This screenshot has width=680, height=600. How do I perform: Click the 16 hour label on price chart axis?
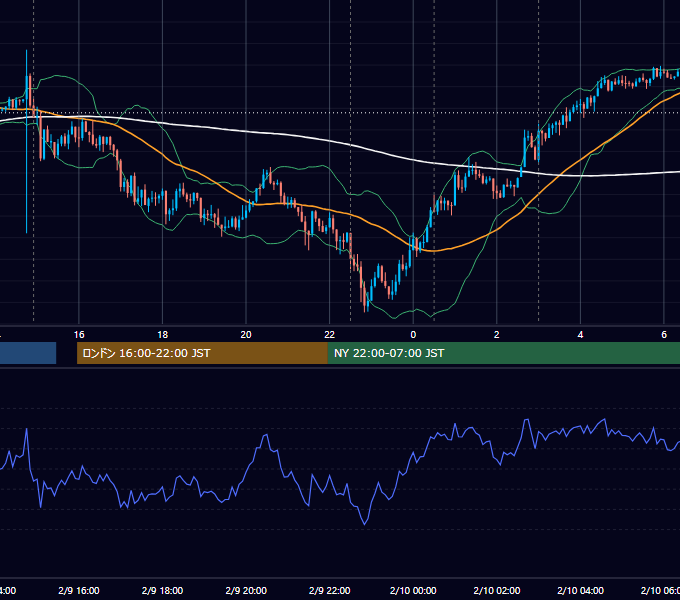[x=79, y=335]
